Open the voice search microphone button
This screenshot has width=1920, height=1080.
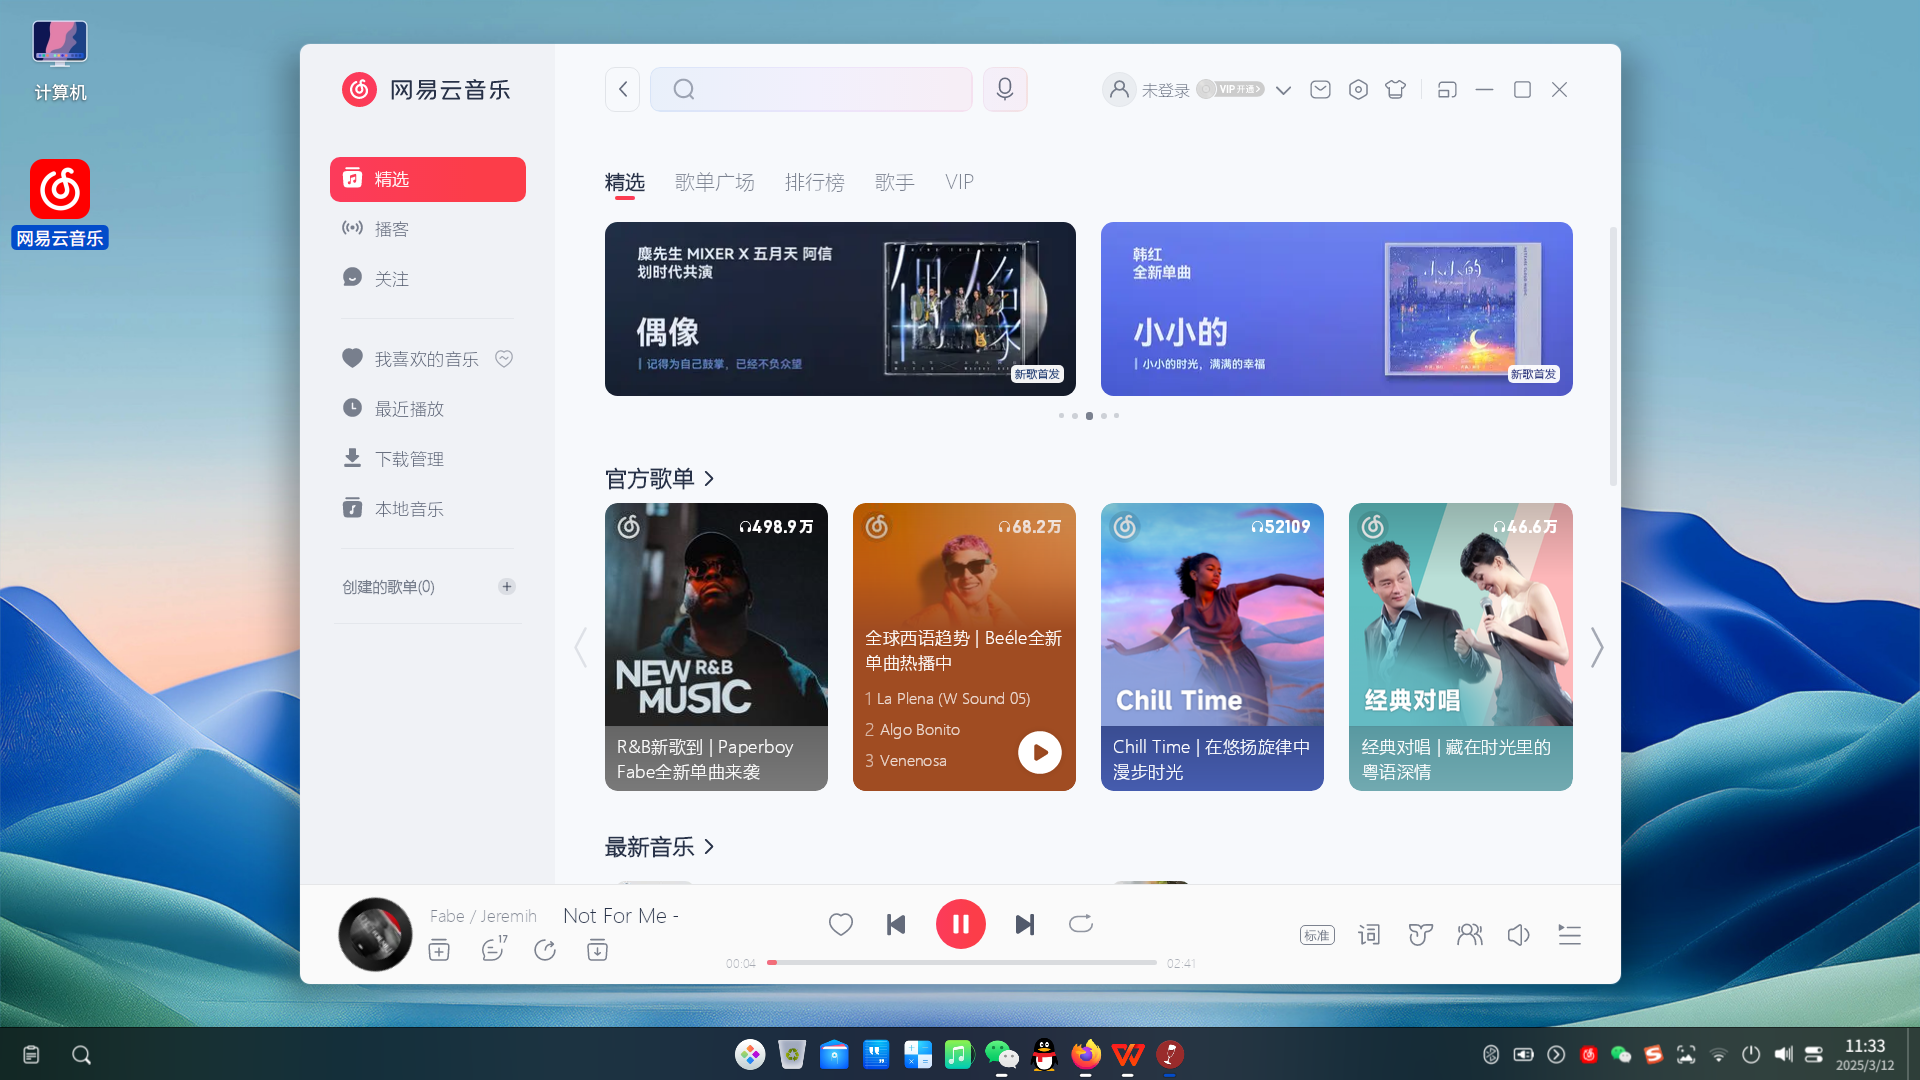(1005, 89)
